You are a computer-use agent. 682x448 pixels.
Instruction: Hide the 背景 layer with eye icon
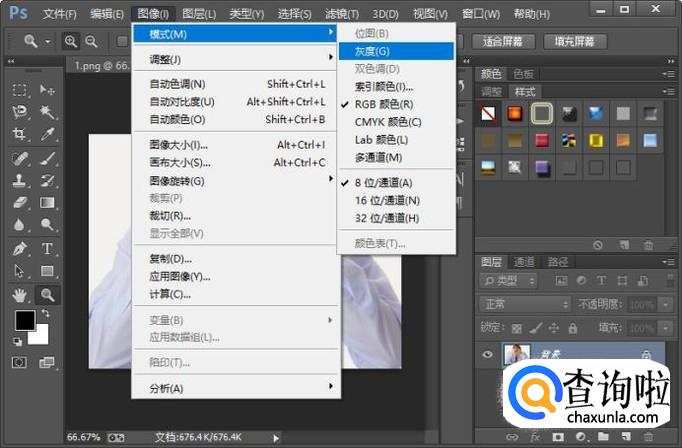(x=489, y=354)
